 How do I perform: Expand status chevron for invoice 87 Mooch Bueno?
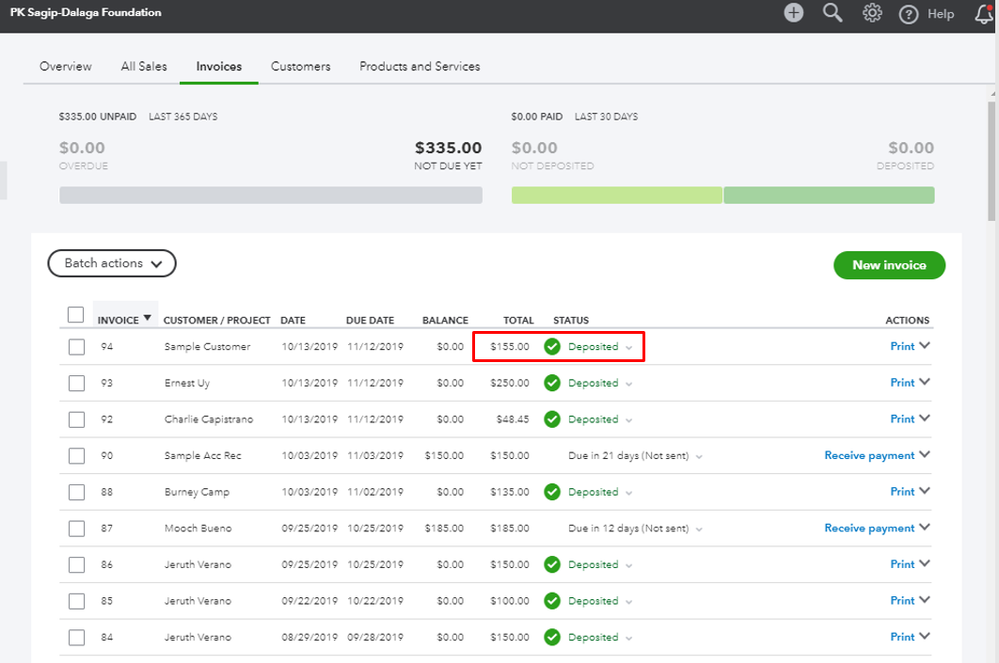tap(698, 529)
